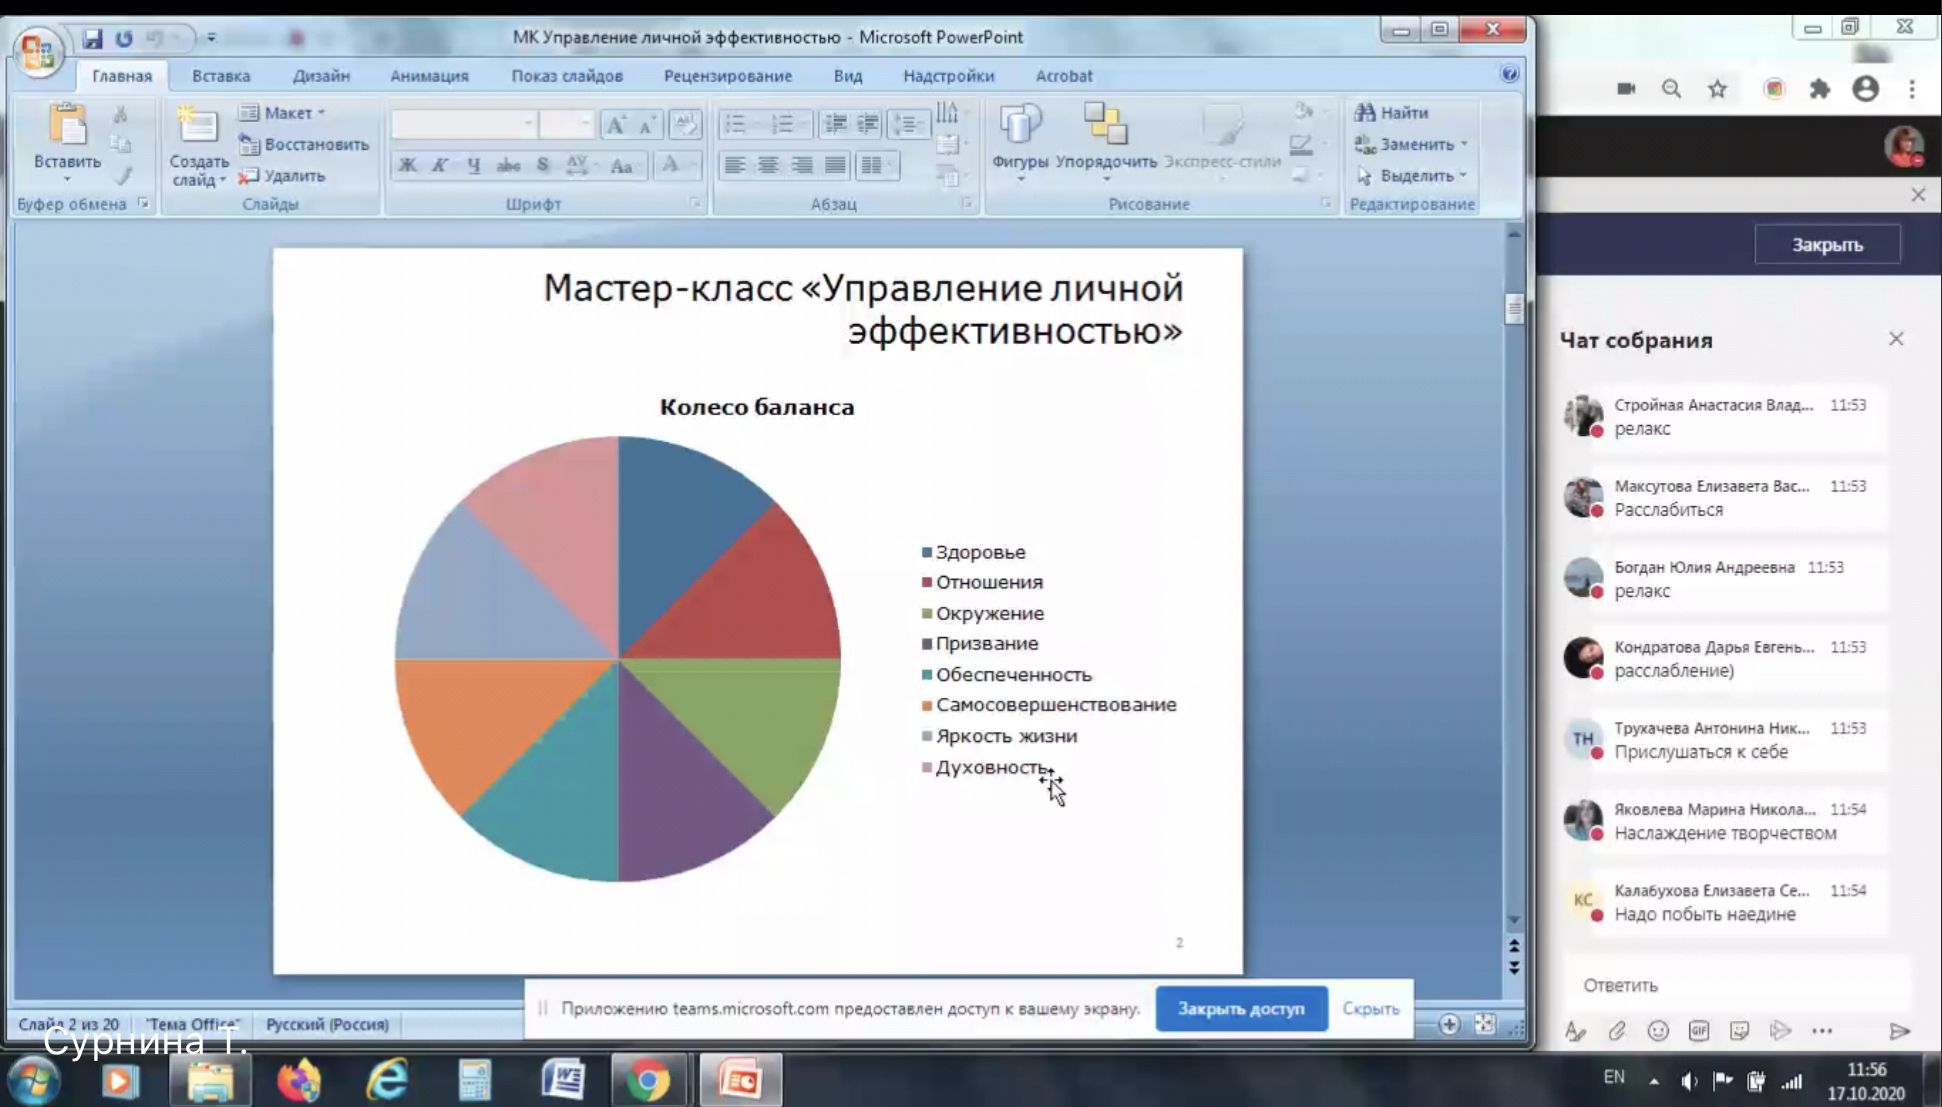Click the GIF icon in chat toolbar

tap(1698, 1031)
